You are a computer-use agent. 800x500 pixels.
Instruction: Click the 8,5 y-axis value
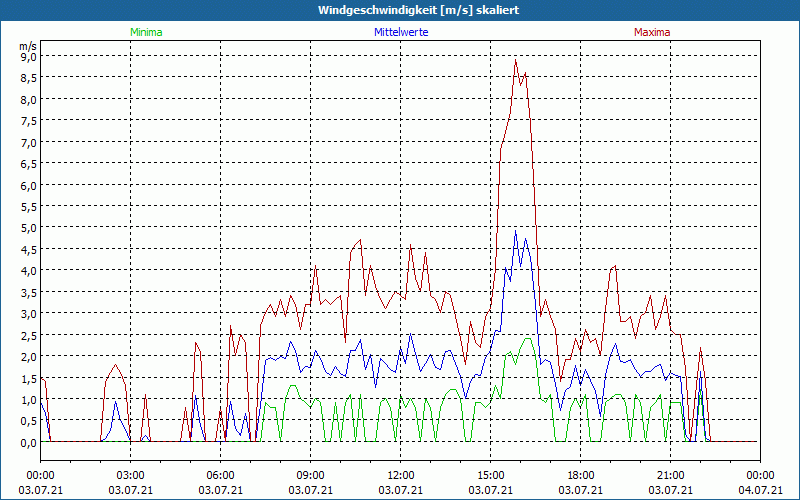point(28,78)
